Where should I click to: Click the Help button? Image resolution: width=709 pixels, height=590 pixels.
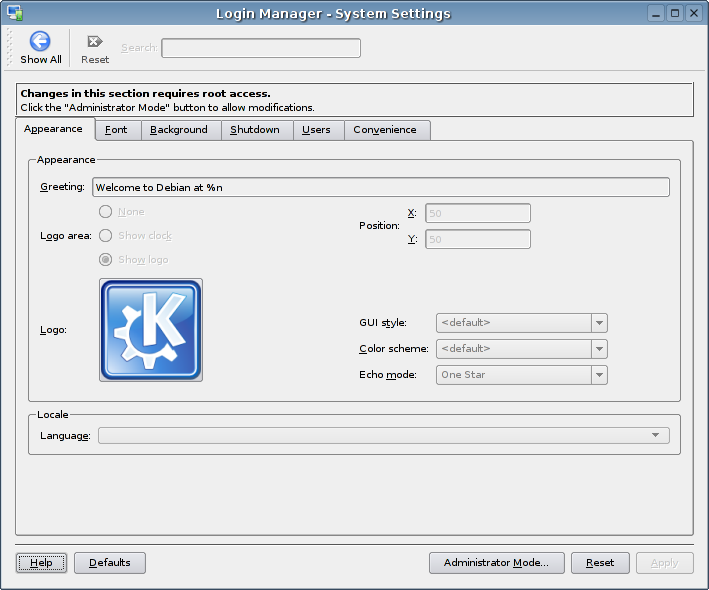pos(41,563)
